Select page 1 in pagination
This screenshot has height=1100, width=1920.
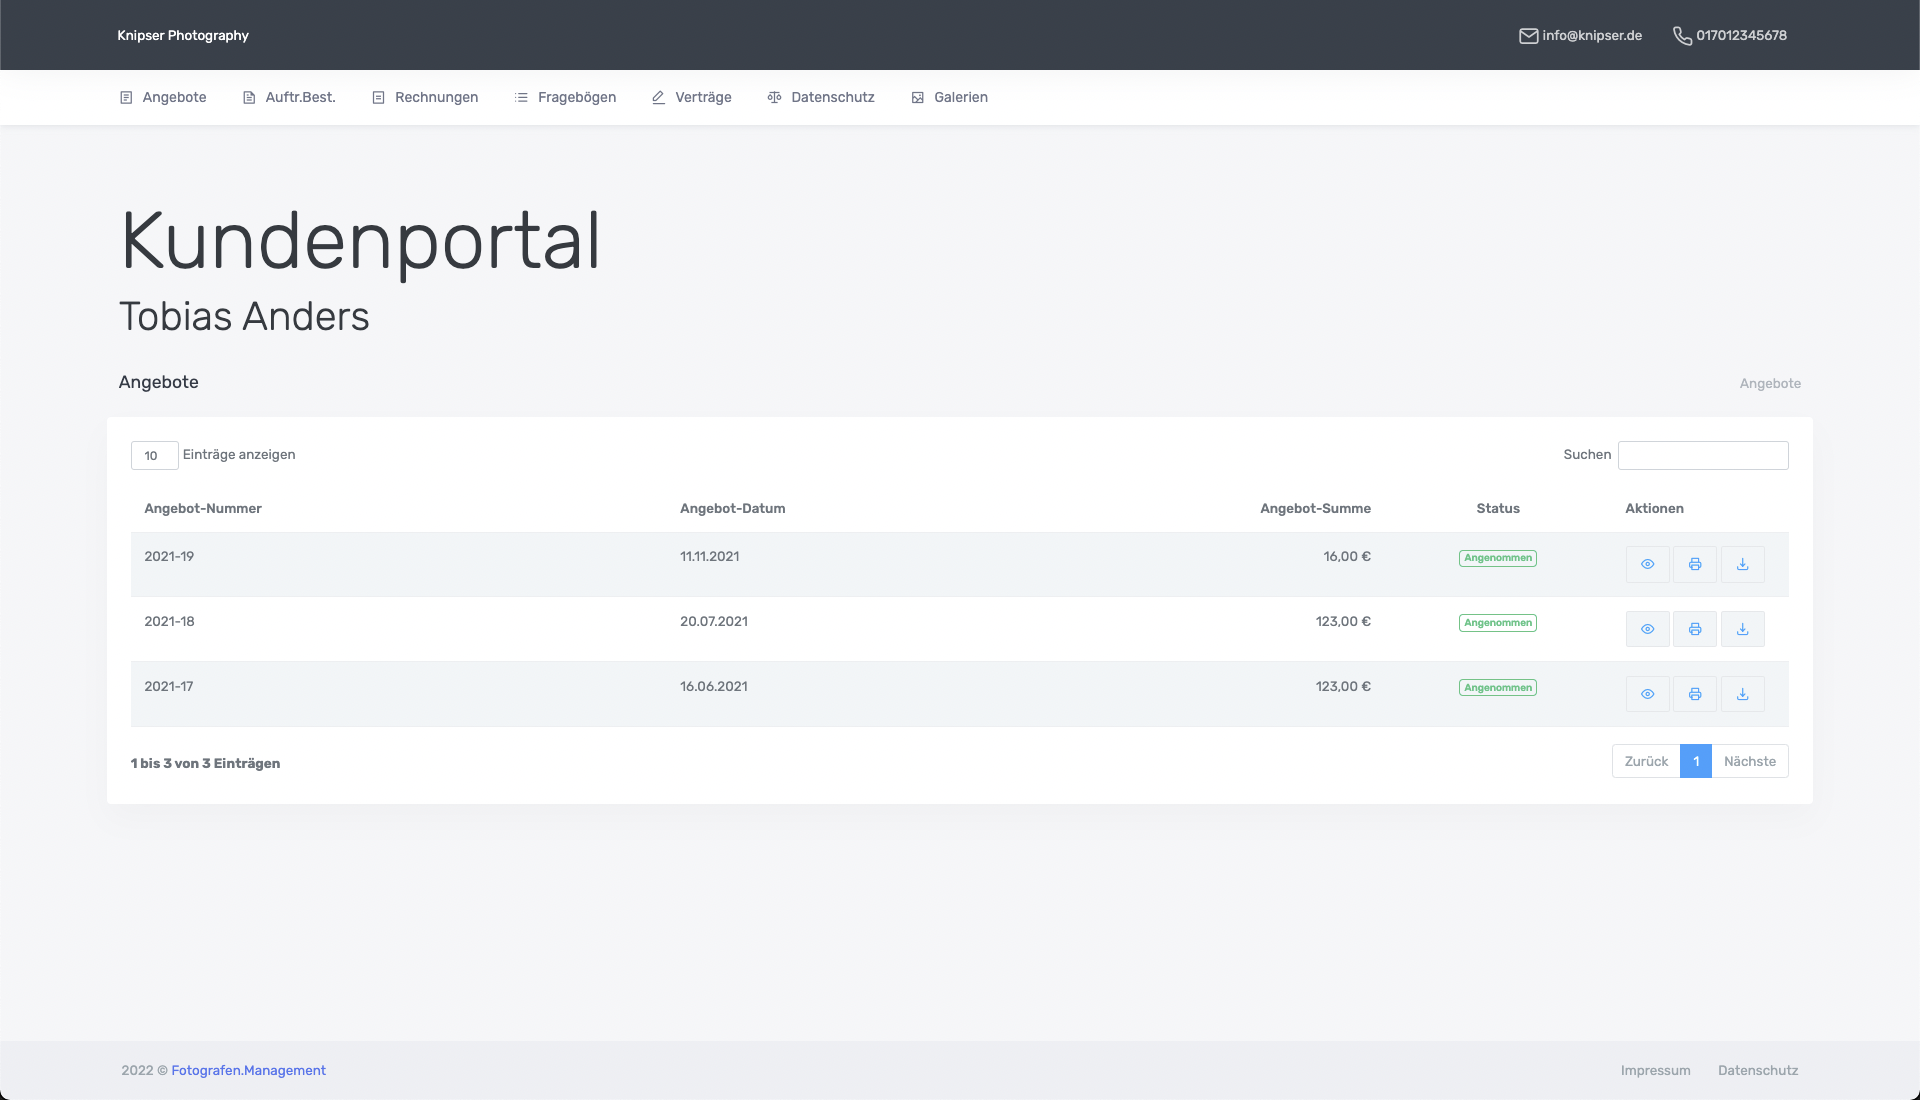1695,761
